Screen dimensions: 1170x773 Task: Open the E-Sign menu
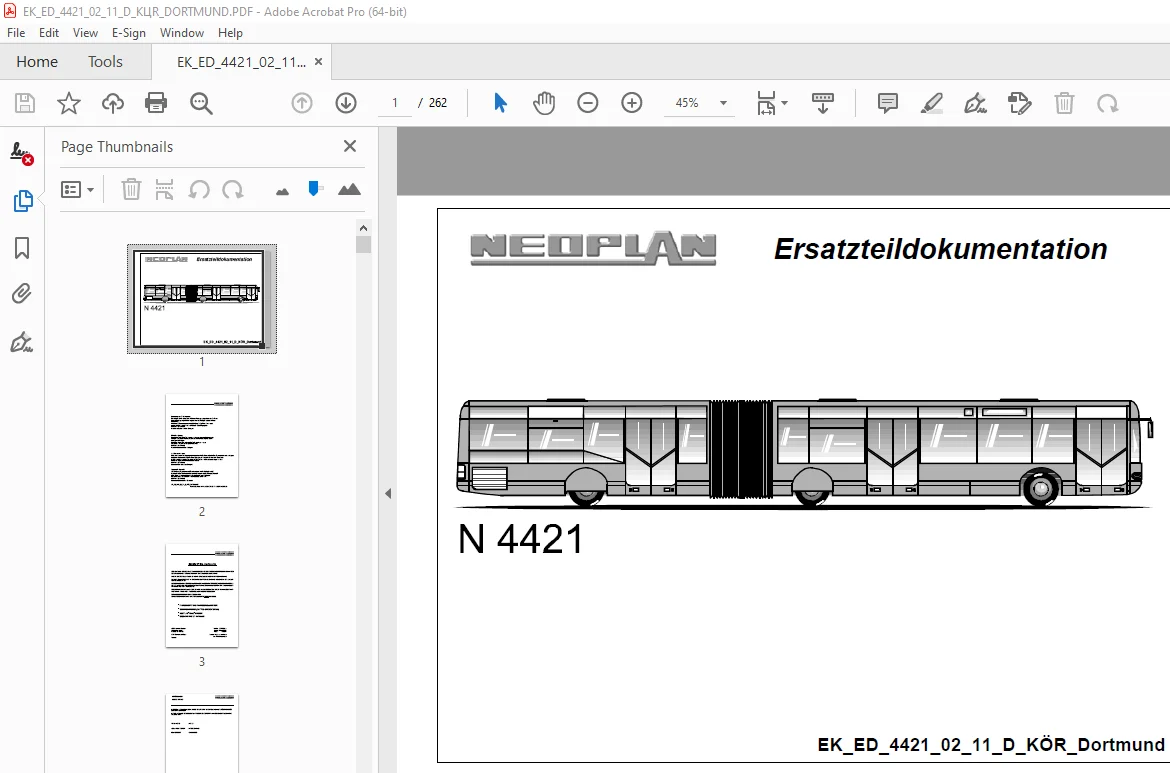[x=128, y=33]
